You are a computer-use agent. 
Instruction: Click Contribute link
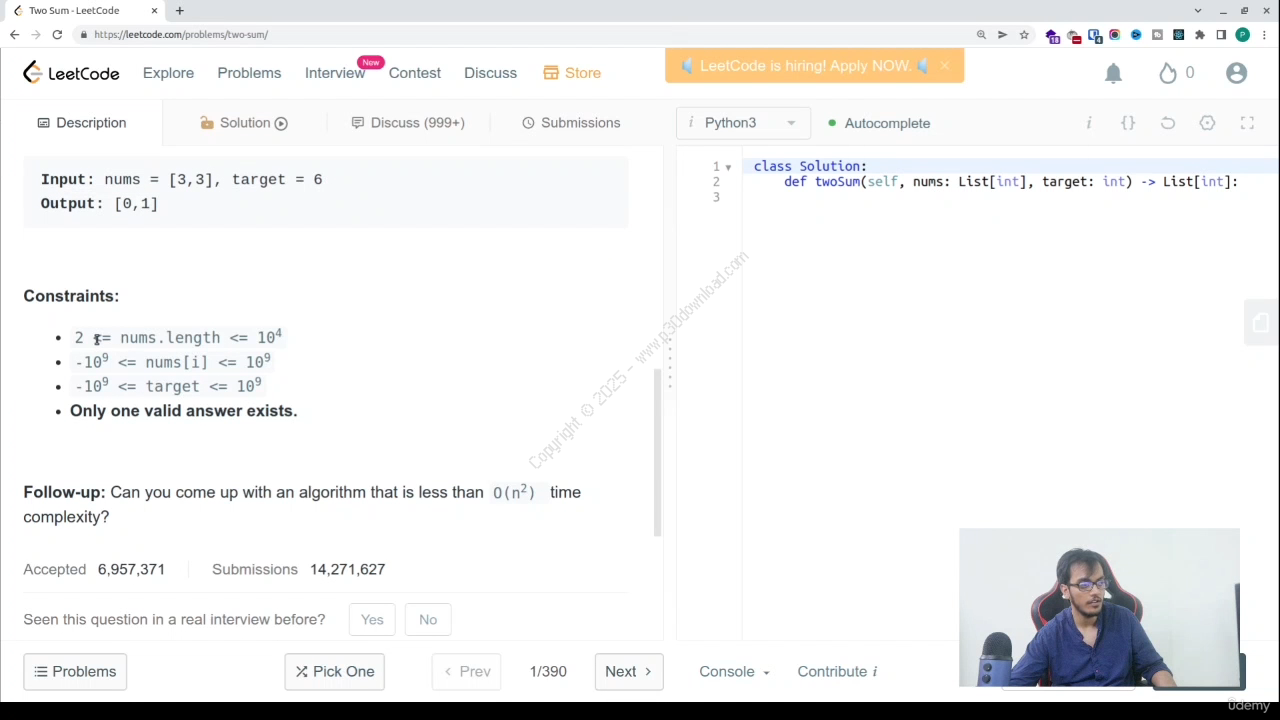pos(837,672)
